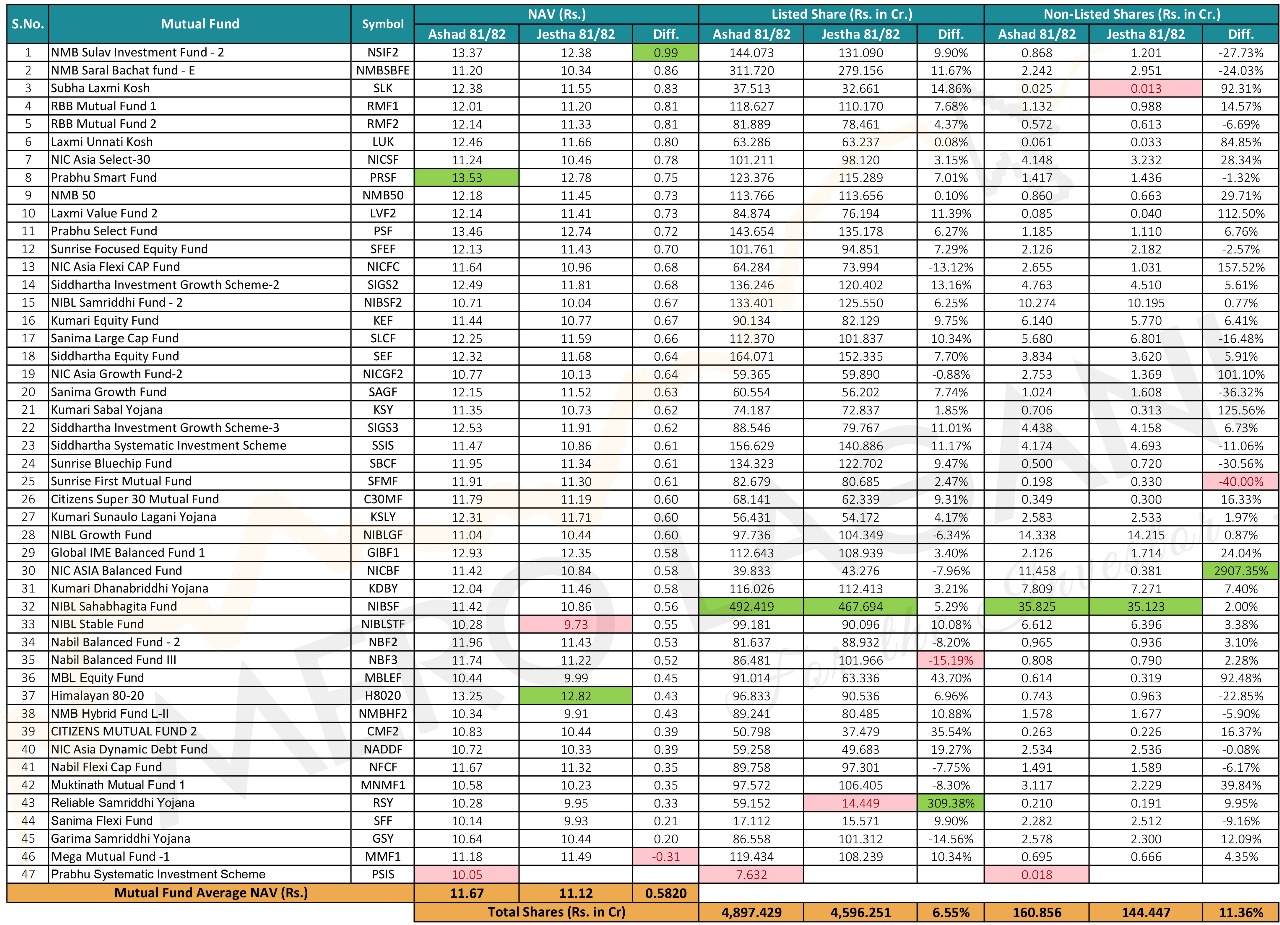Viewport: 1280px width, 925px height.
Task: Click the 'Total Shares (Rs. in Cr)' label
Action: tap(556, 912)
